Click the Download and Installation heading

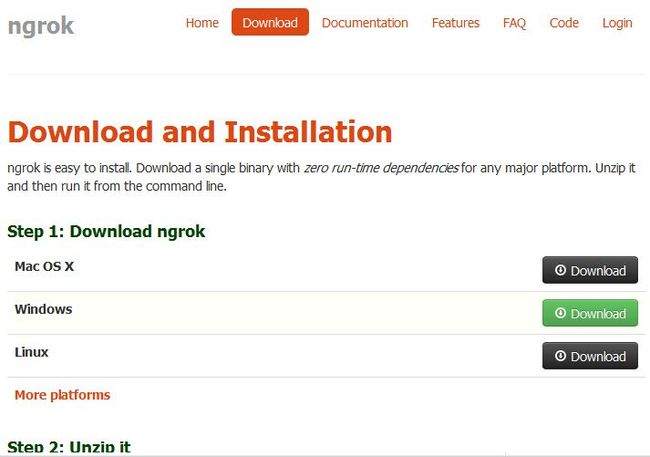tap(200, 132)
